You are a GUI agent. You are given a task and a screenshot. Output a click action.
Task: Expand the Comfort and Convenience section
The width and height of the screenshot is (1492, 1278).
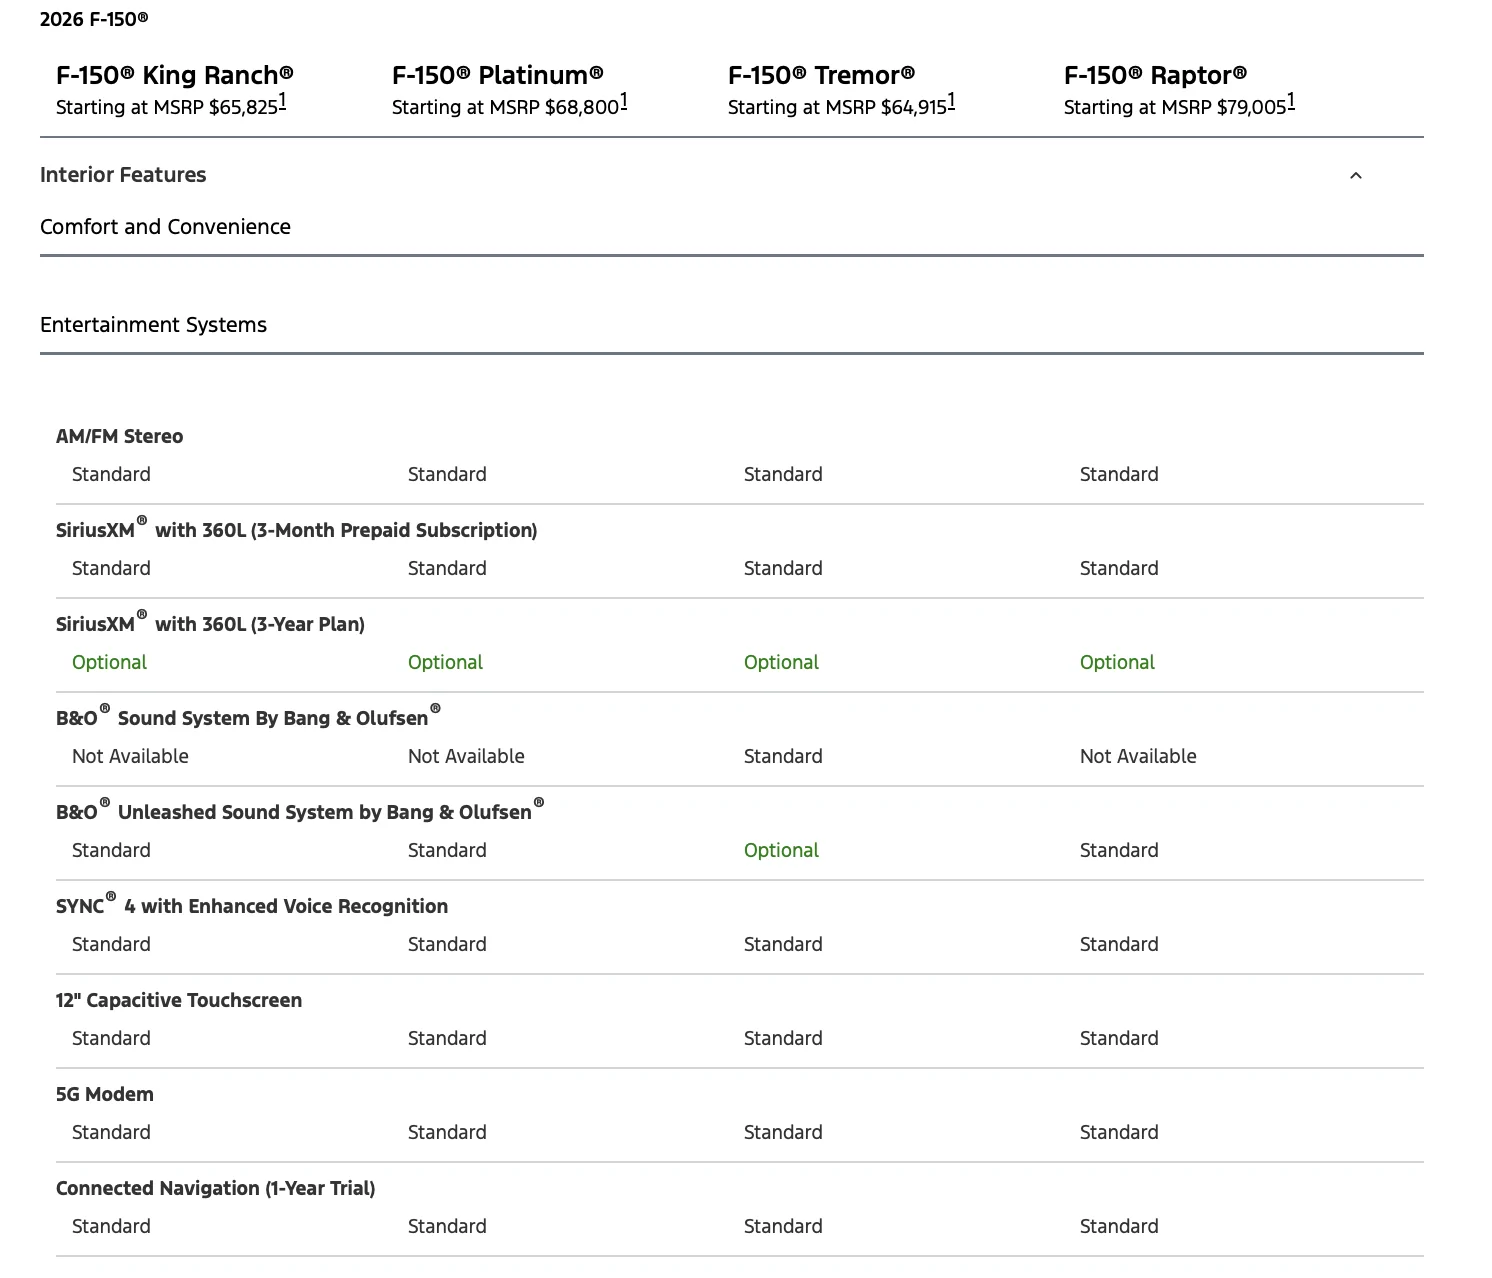pos(165,227)
